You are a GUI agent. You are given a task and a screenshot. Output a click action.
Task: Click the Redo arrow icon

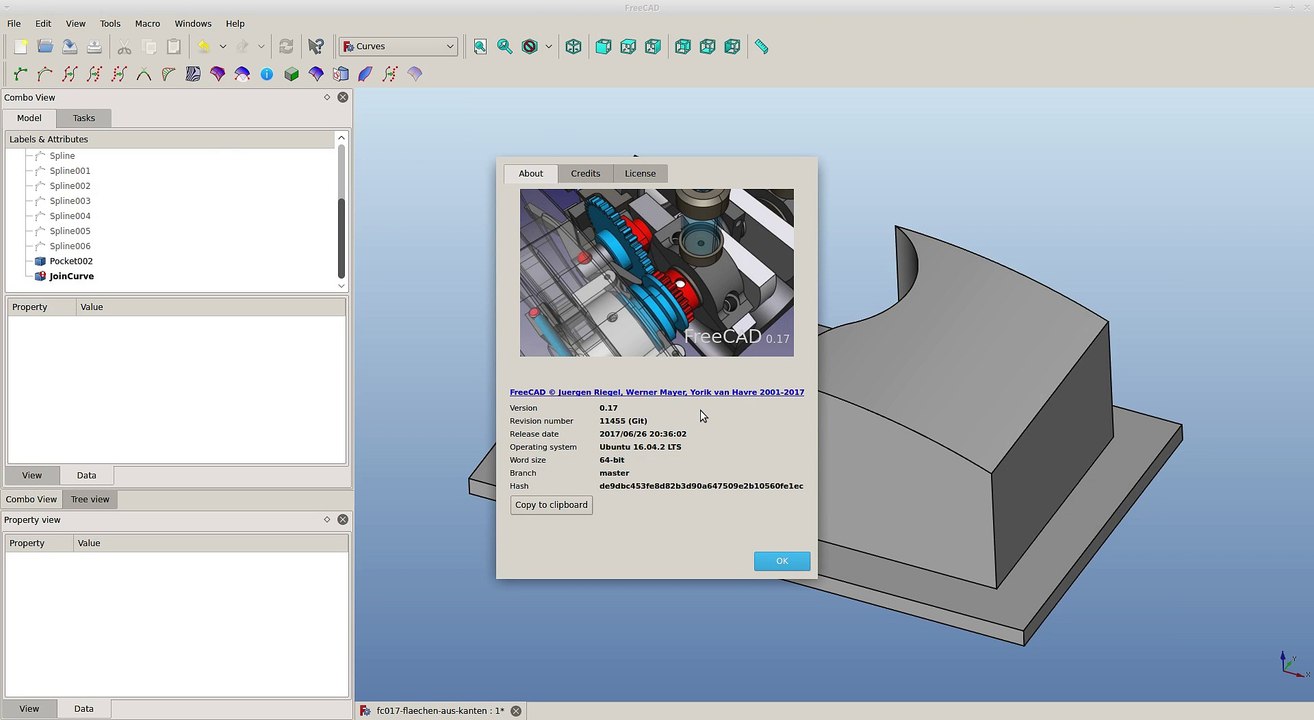[242, 46]
